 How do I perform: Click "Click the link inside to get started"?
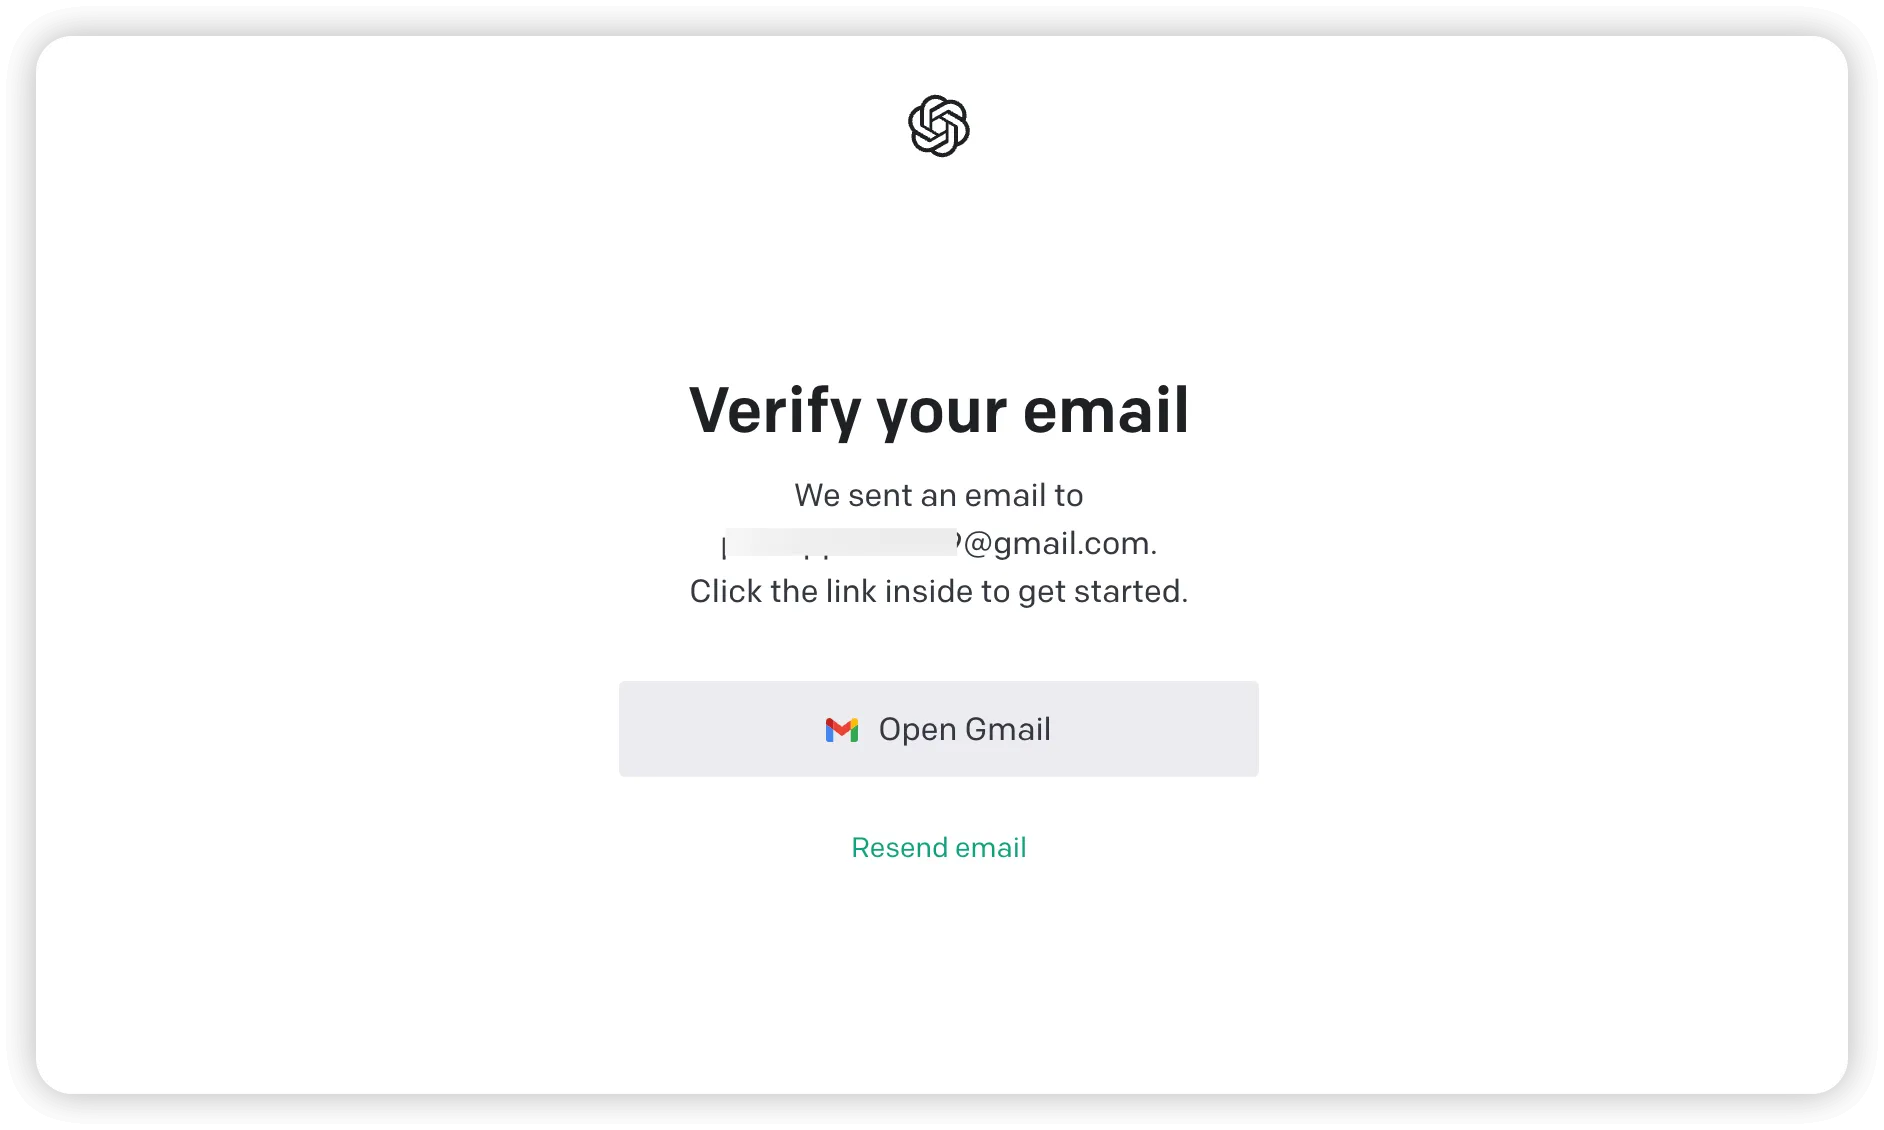pyautogui.click(x=938, y=591)
